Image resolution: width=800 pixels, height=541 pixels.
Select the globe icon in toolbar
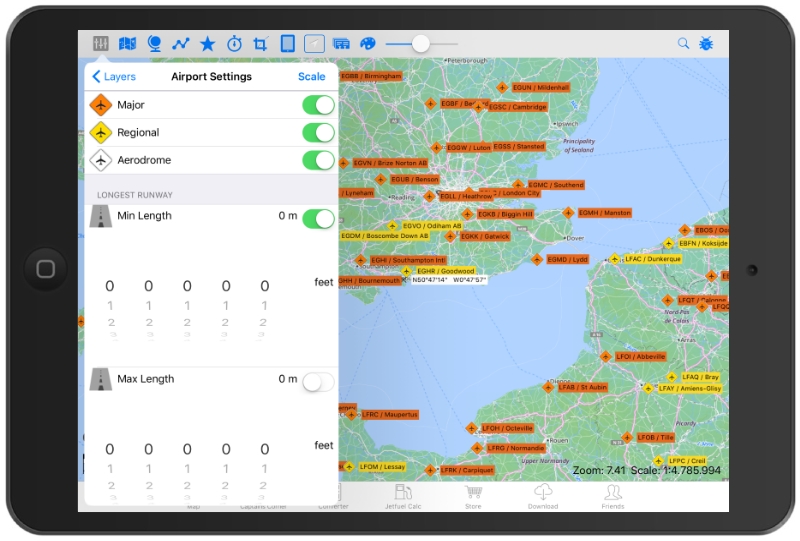(154, 44)
